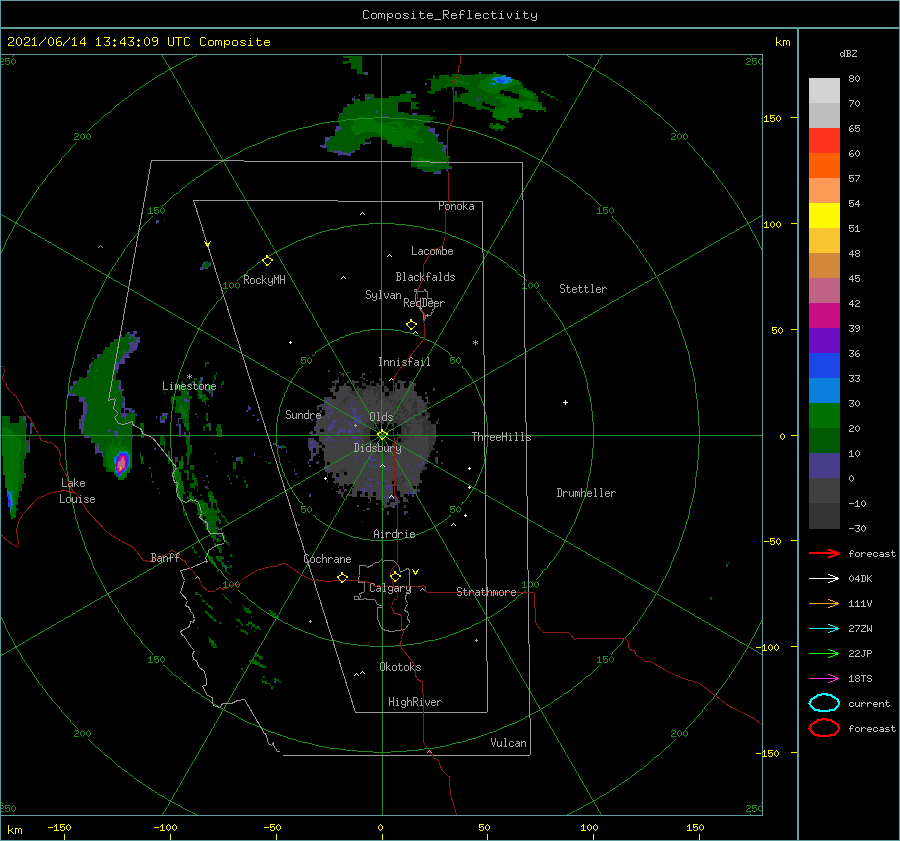The image size is (900, 841).
Task: Click the Lacombe city label
Action: pos(432,251)
